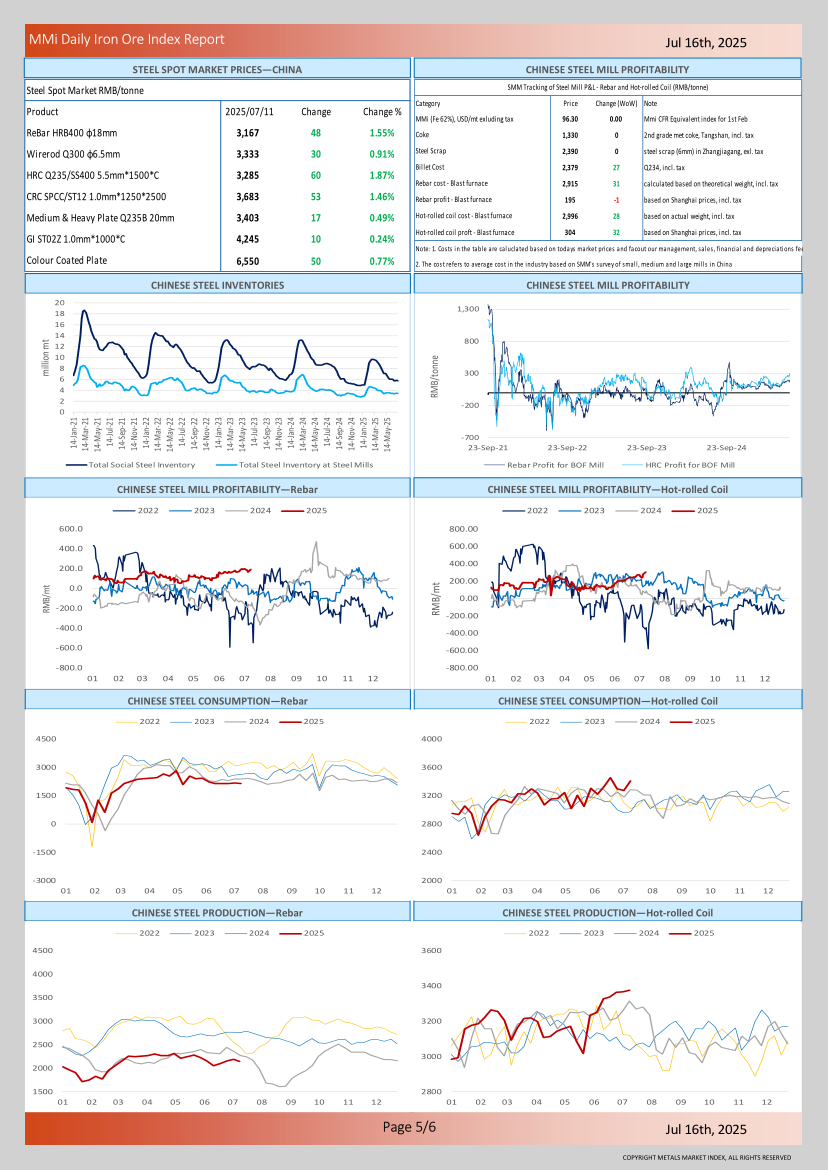Click the HRC price '3,285'
Image resolution: width=828 pixels, height=1170 pixels.
248,175
